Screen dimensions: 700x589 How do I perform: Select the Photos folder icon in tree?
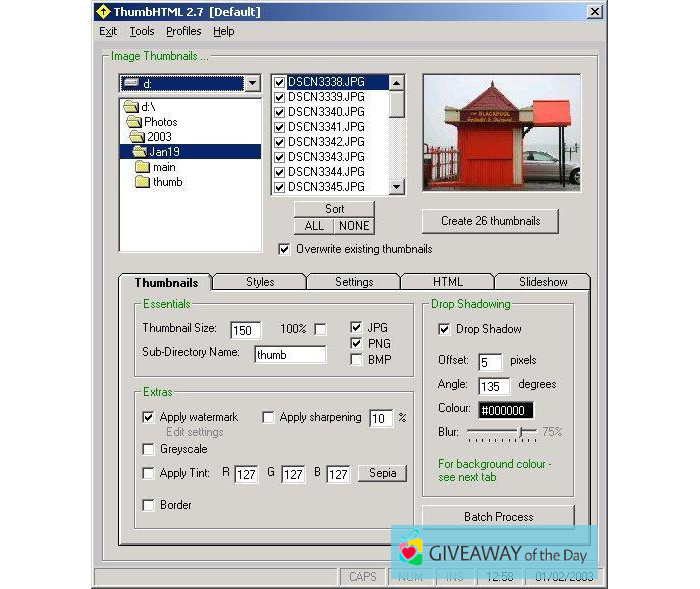click(x=135, y=122)
